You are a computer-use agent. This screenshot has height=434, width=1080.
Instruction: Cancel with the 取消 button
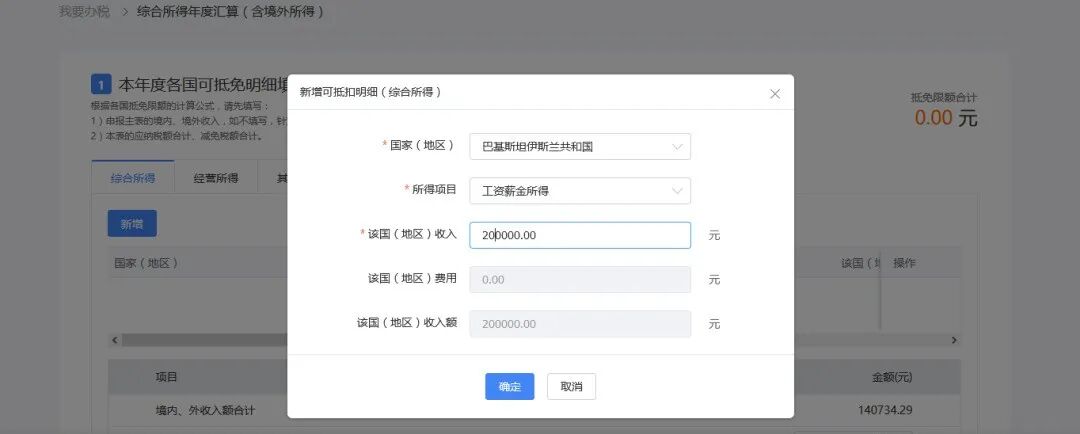[x=572, y=386]
